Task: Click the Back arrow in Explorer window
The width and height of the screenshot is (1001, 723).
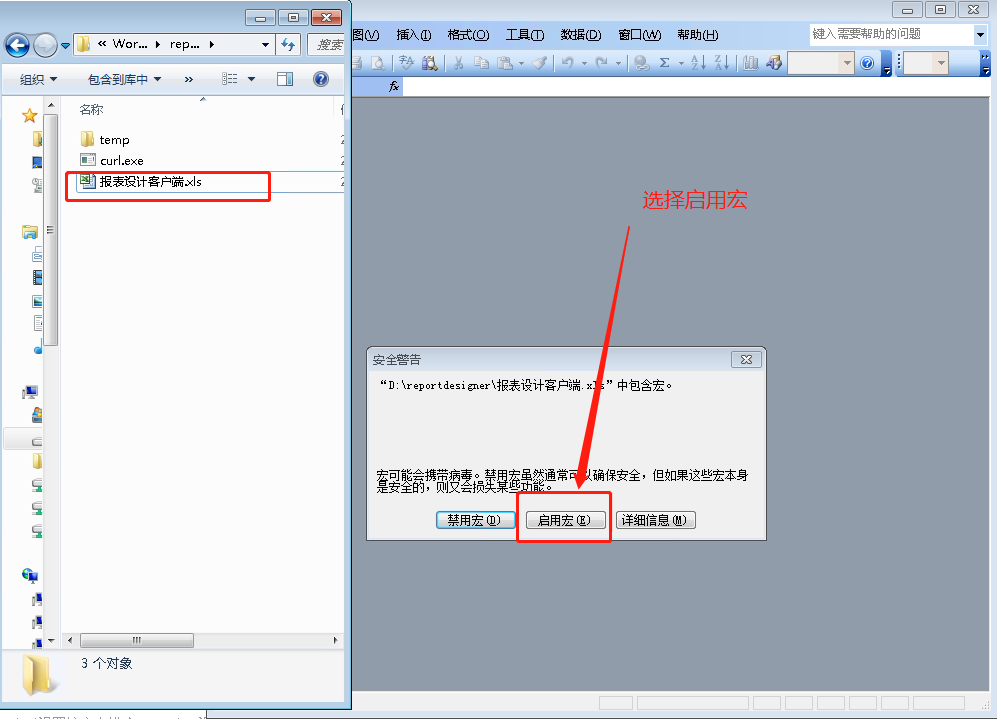Action: pos(17,45)
